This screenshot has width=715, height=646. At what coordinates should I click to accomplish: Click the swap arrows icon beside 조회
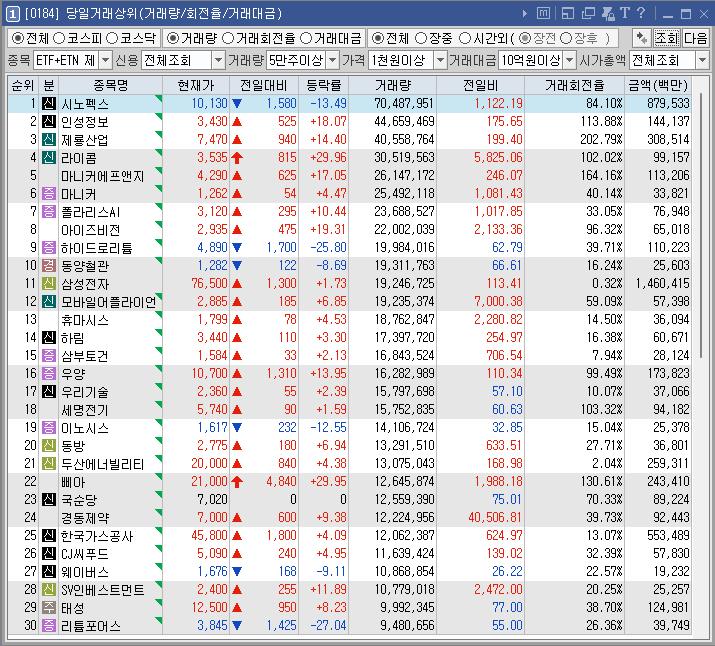pyautogui.click(x=642, y=38)
